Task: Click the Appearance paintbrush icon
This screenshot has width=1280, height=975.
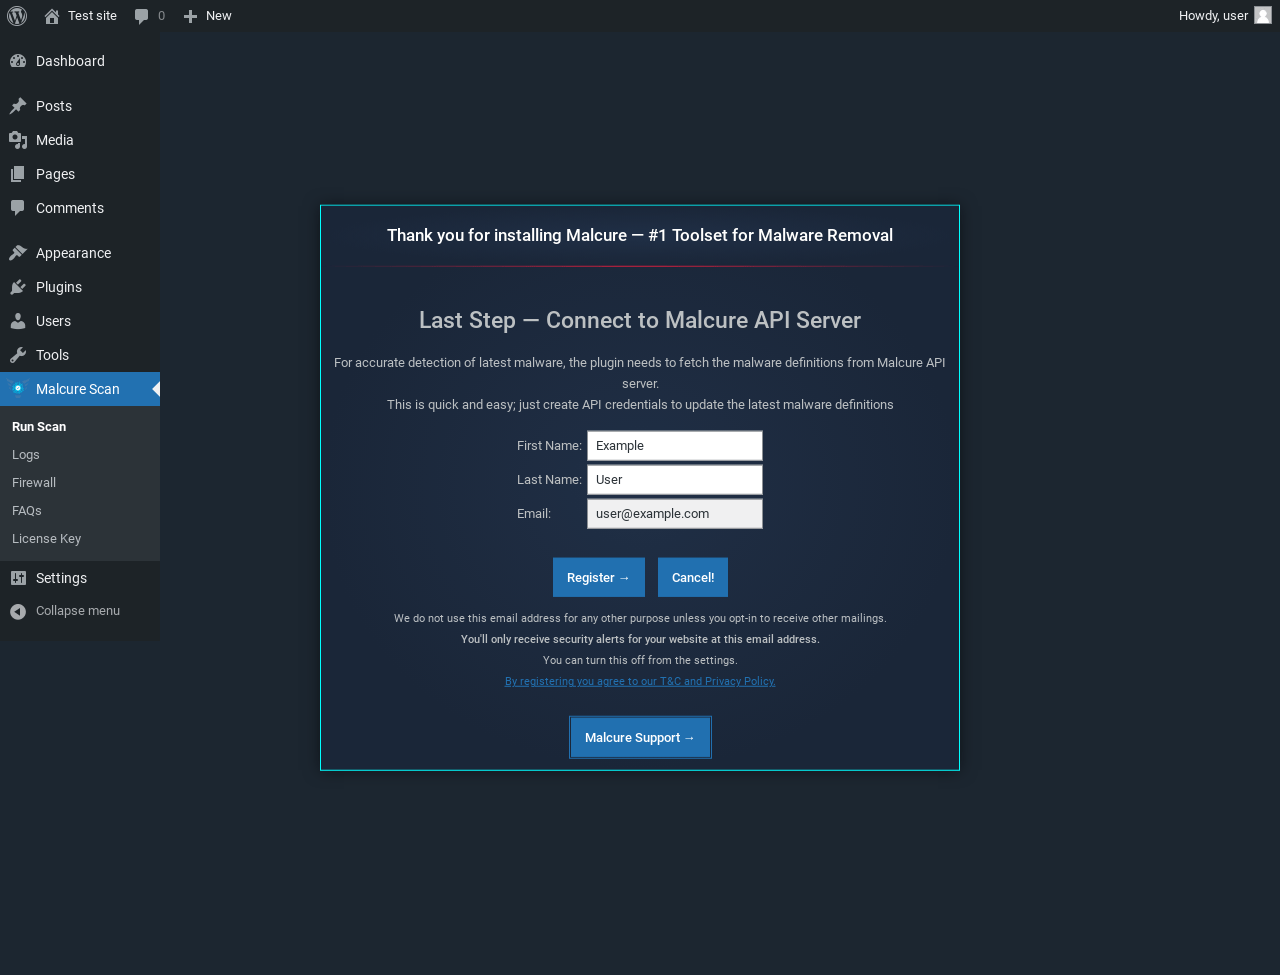Action: 18,253
